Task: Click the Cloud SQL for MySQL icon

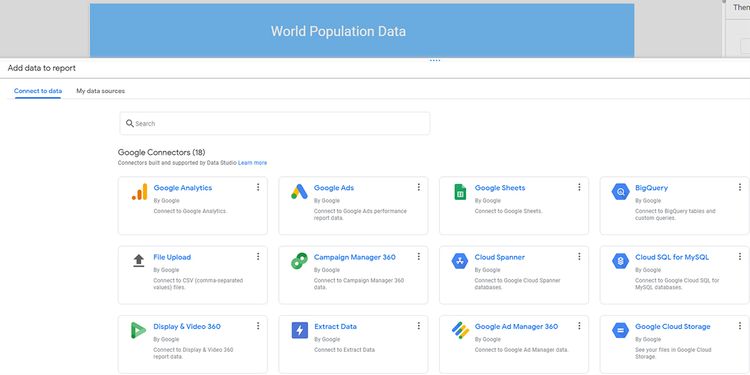Action: click(620, 261)
